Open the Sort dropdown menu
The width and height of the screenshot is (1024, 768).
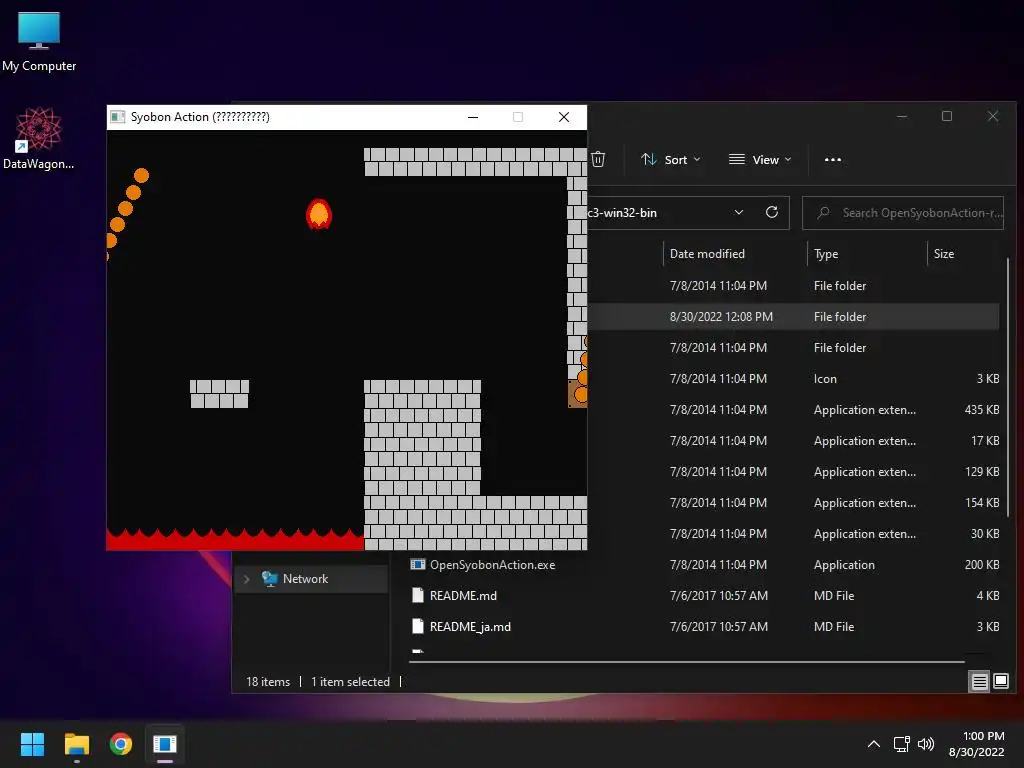tap(671, 159)
